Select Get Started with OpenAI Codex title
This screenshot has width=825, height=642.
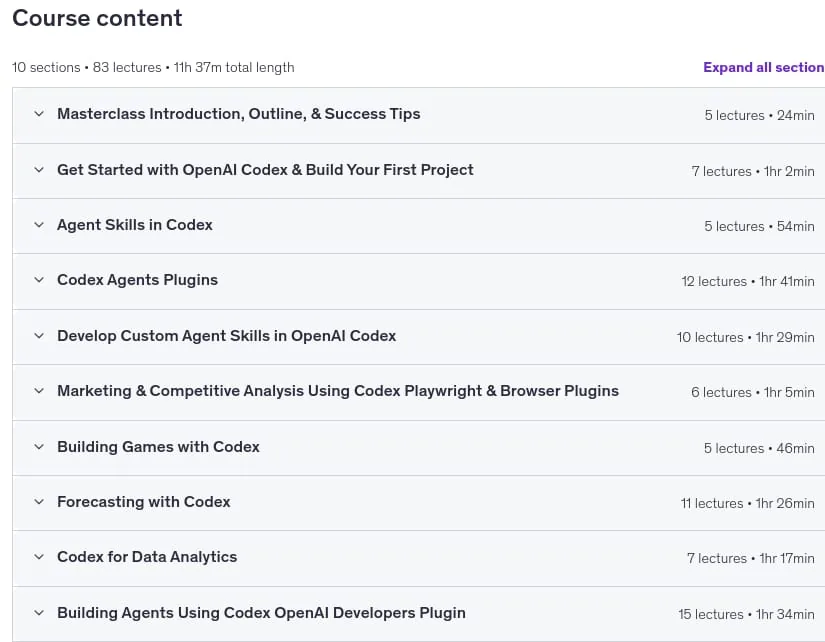point(265,169)
